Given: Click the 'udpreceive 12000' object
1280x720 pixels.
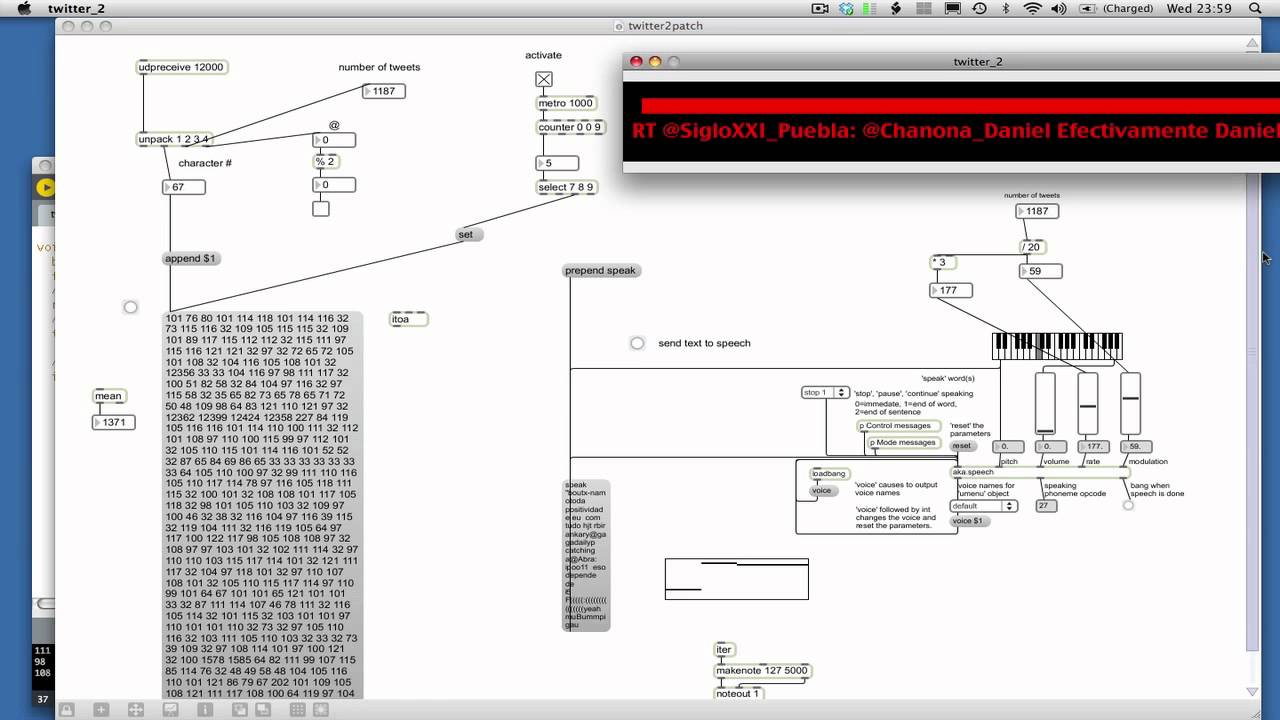Looking at the screenshot, I should pyautogui.click(x=182, y=67).
